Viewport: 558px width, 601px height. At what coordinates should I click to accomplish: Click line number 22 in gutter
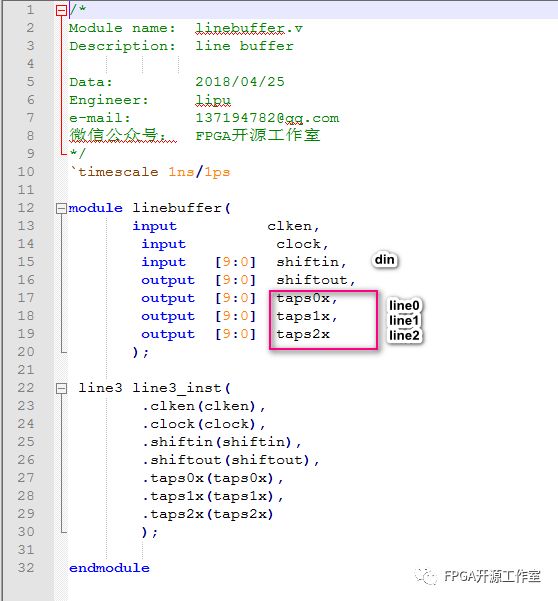[x=26, y=388]
